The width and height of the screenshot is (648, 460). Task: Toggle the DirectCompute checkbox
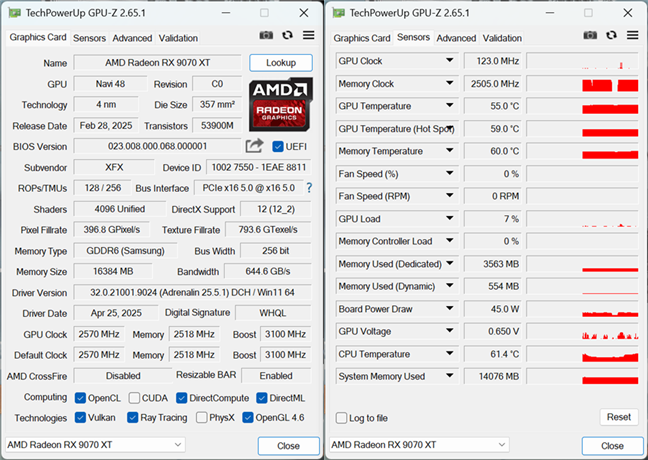(181, 398)
